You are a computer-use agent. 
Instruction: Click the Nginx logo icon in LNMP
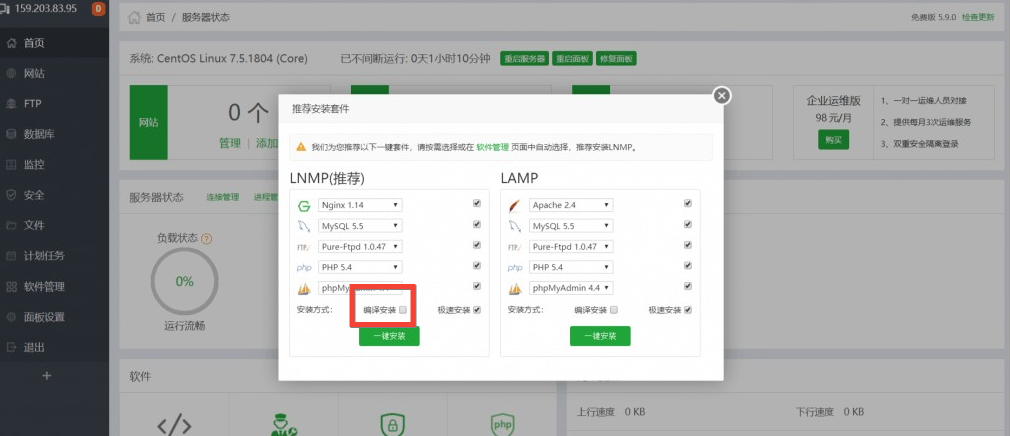(x=305, y=205)
